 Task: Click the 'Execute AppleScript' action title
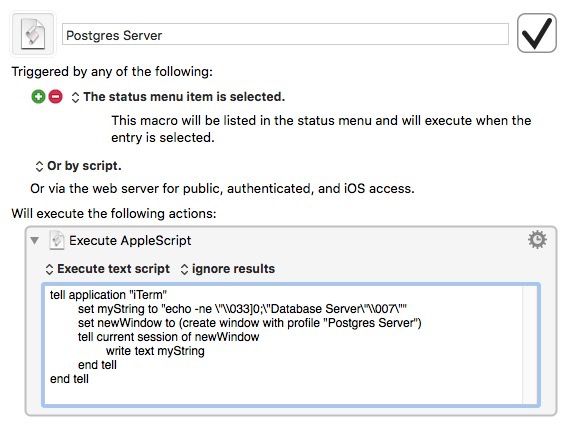(x=130, y=240)
